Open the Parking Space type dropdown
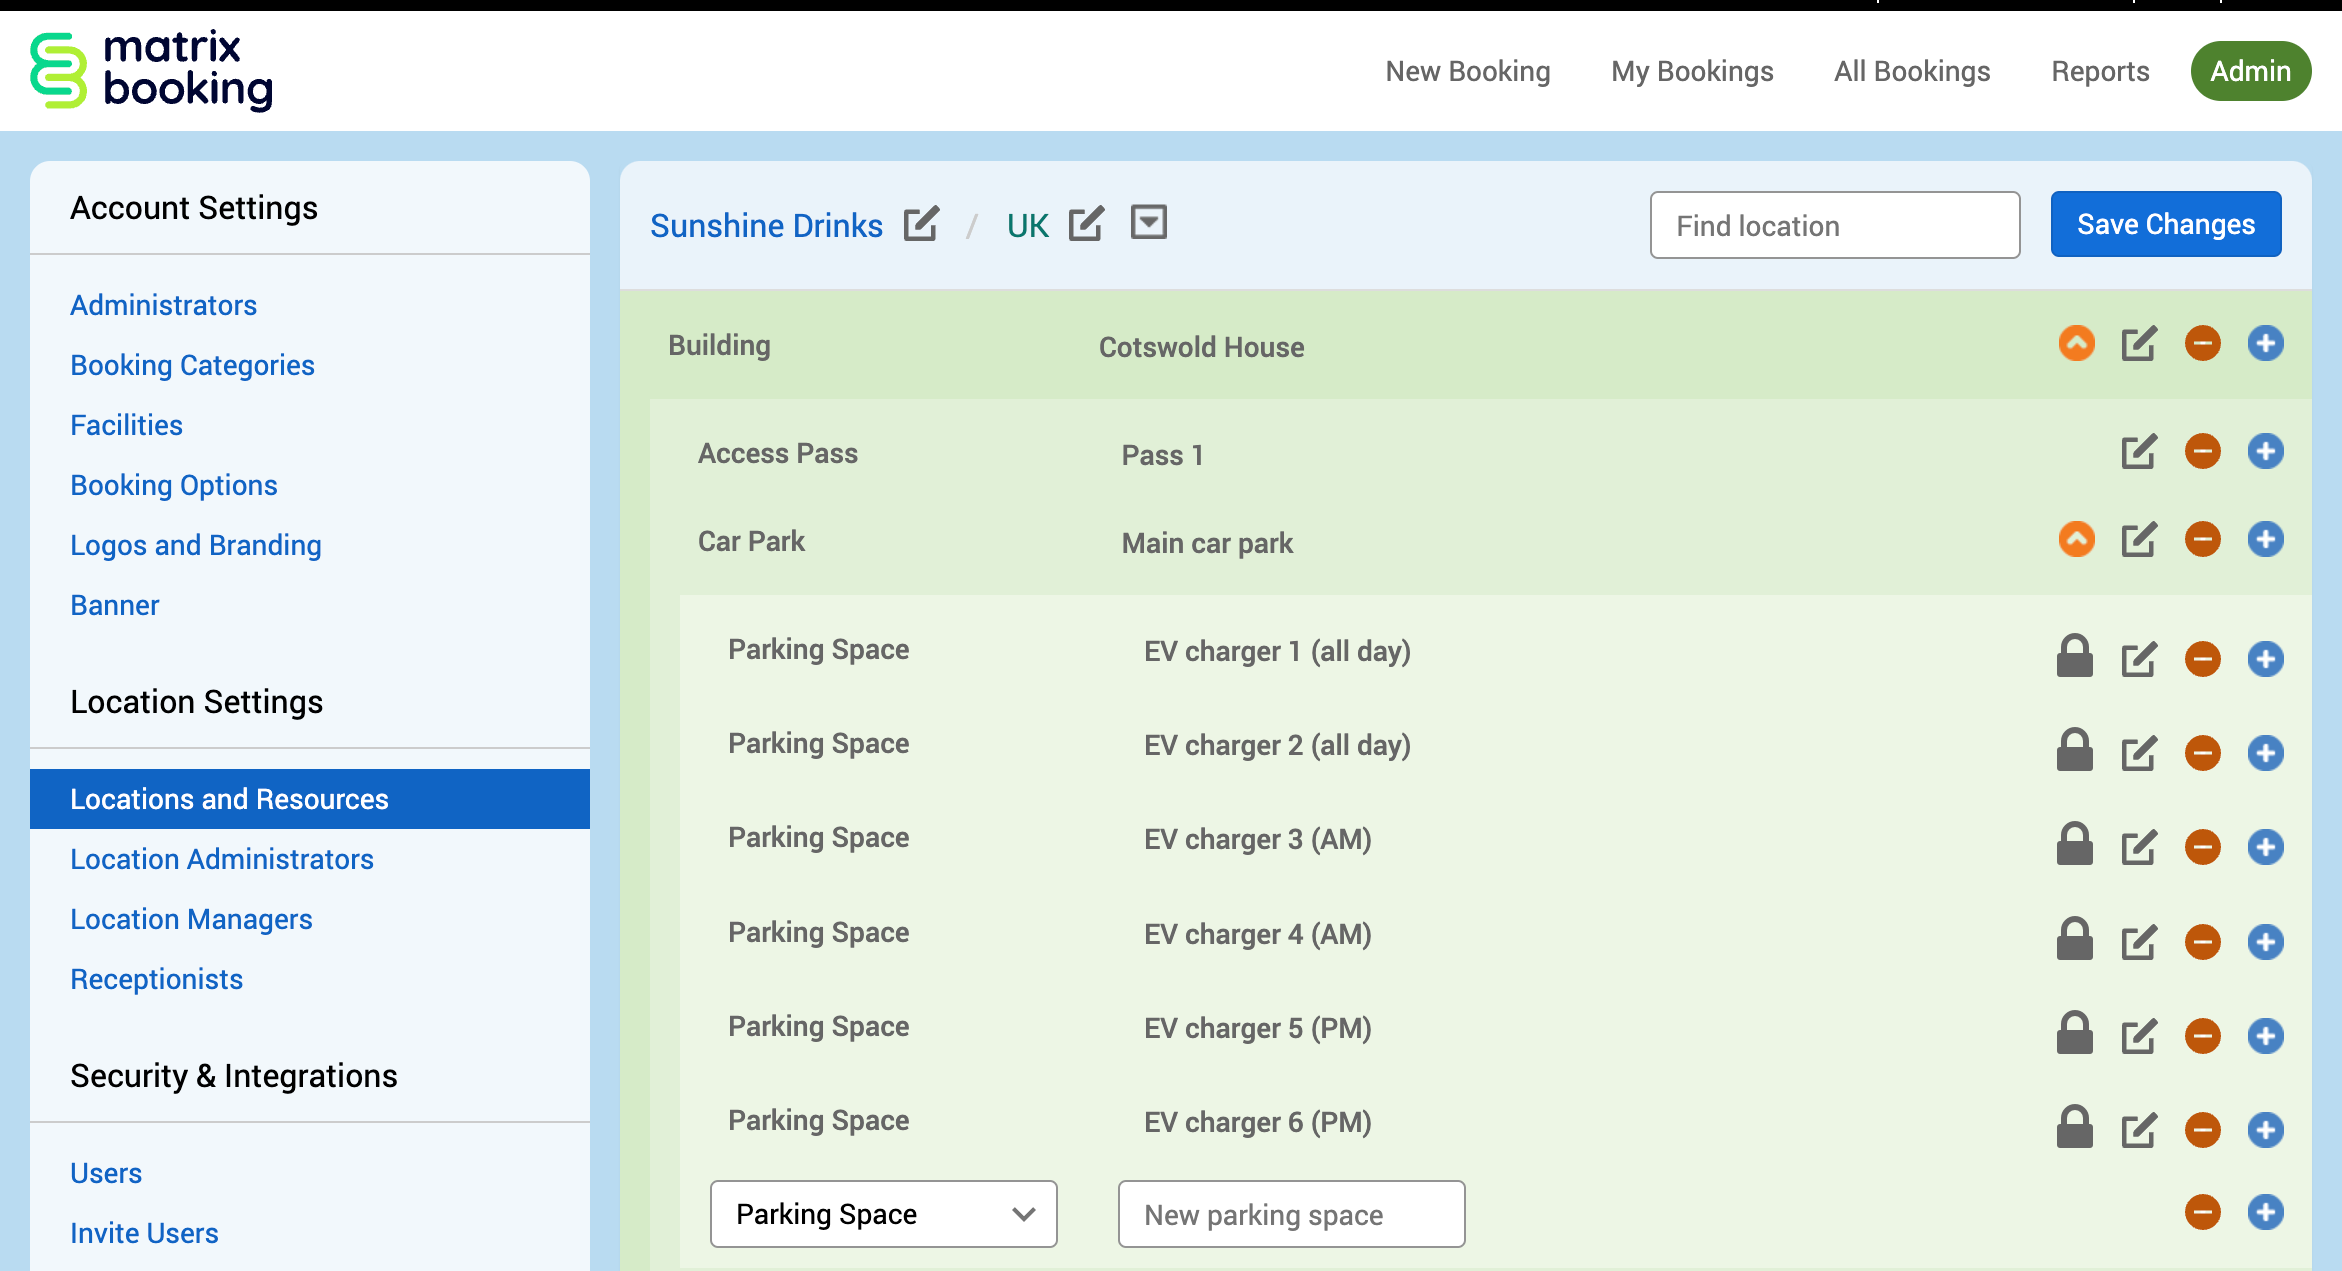The height and width of the screenshot is (1271, 2342). pyautogui.click(x=883, y=1214)
